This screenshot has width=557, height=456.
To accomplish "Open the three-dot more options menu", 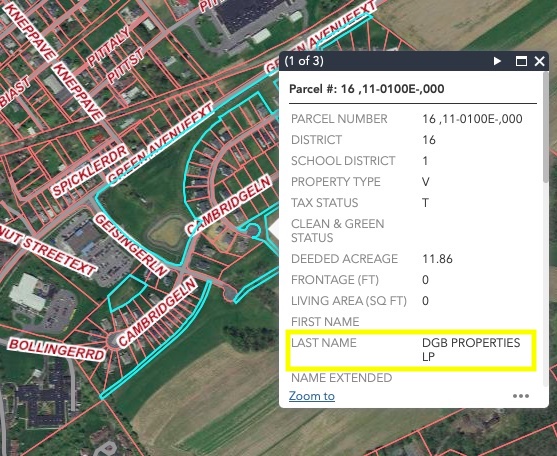I will (x=521, y=396).
